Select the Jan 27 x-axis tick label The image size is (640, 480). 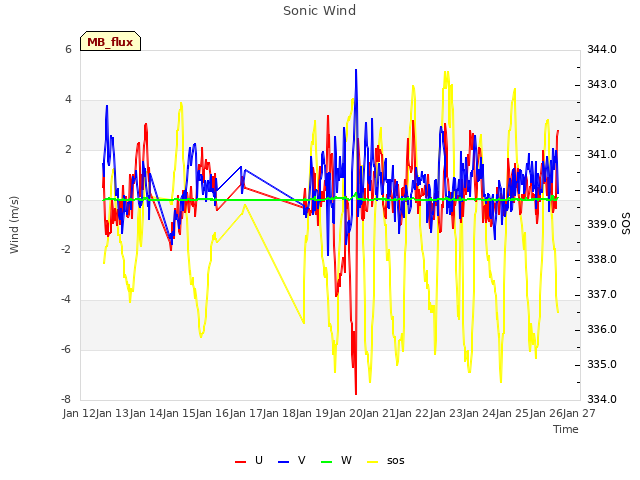click(x=579, y=413)
